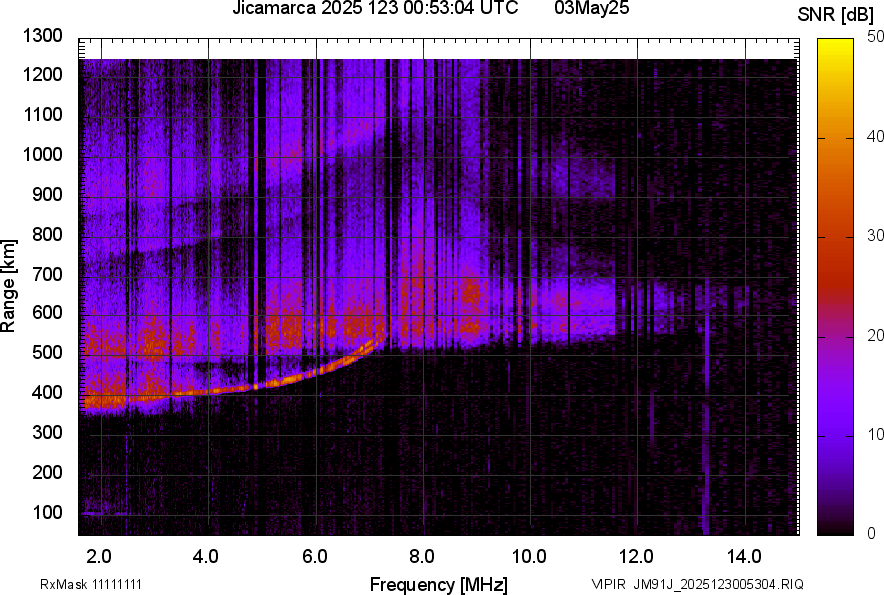Click the colorbar tick label '0'

872,533
